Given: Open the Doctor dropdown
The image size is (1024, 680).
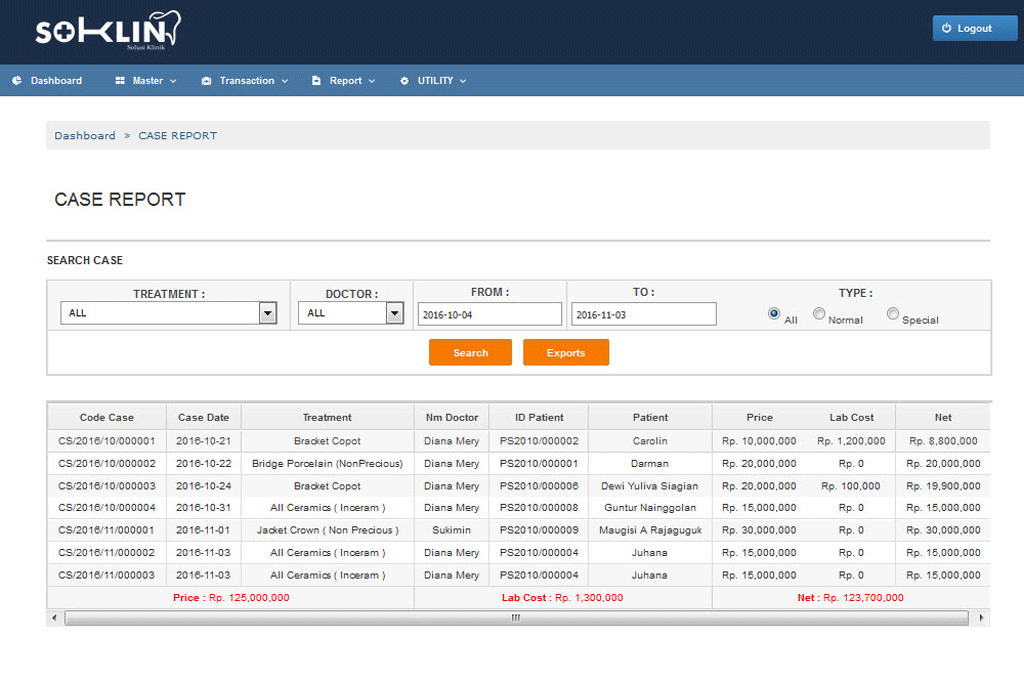Looking at the screenshot, I should tap(350, 313).
